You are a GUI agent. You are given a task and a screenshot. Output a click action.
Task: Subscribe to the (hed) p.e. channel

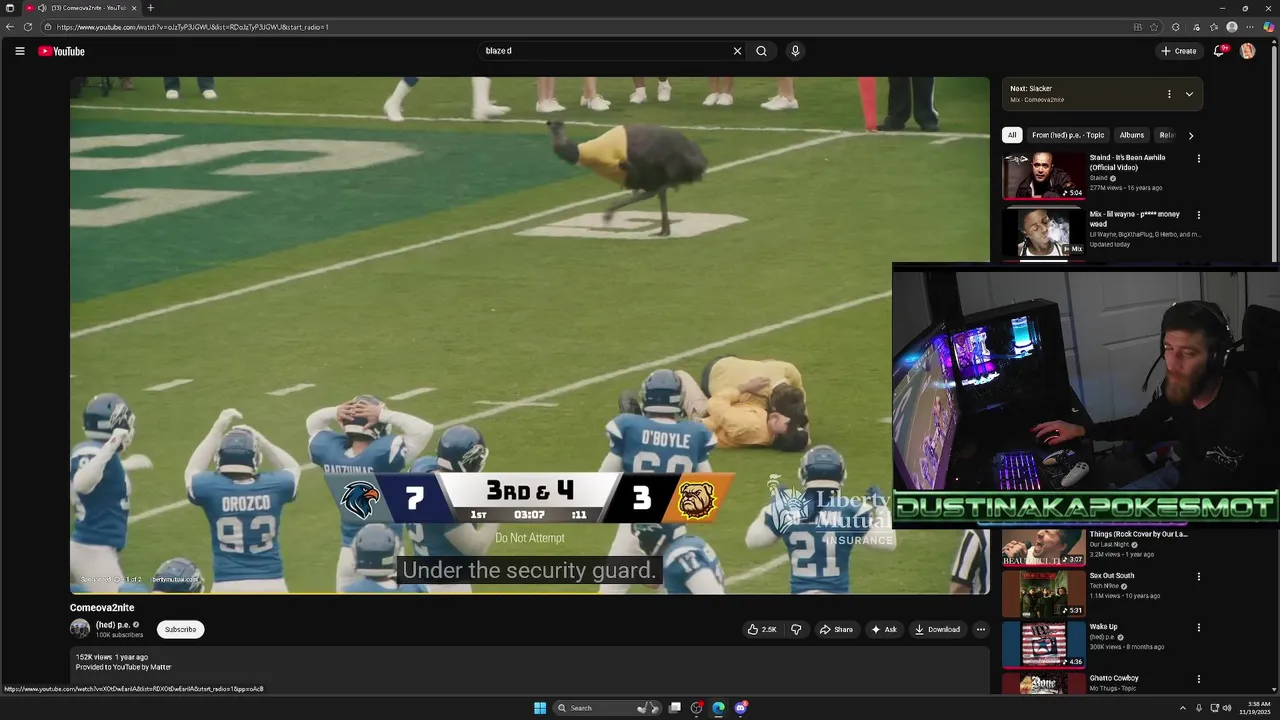180,629
